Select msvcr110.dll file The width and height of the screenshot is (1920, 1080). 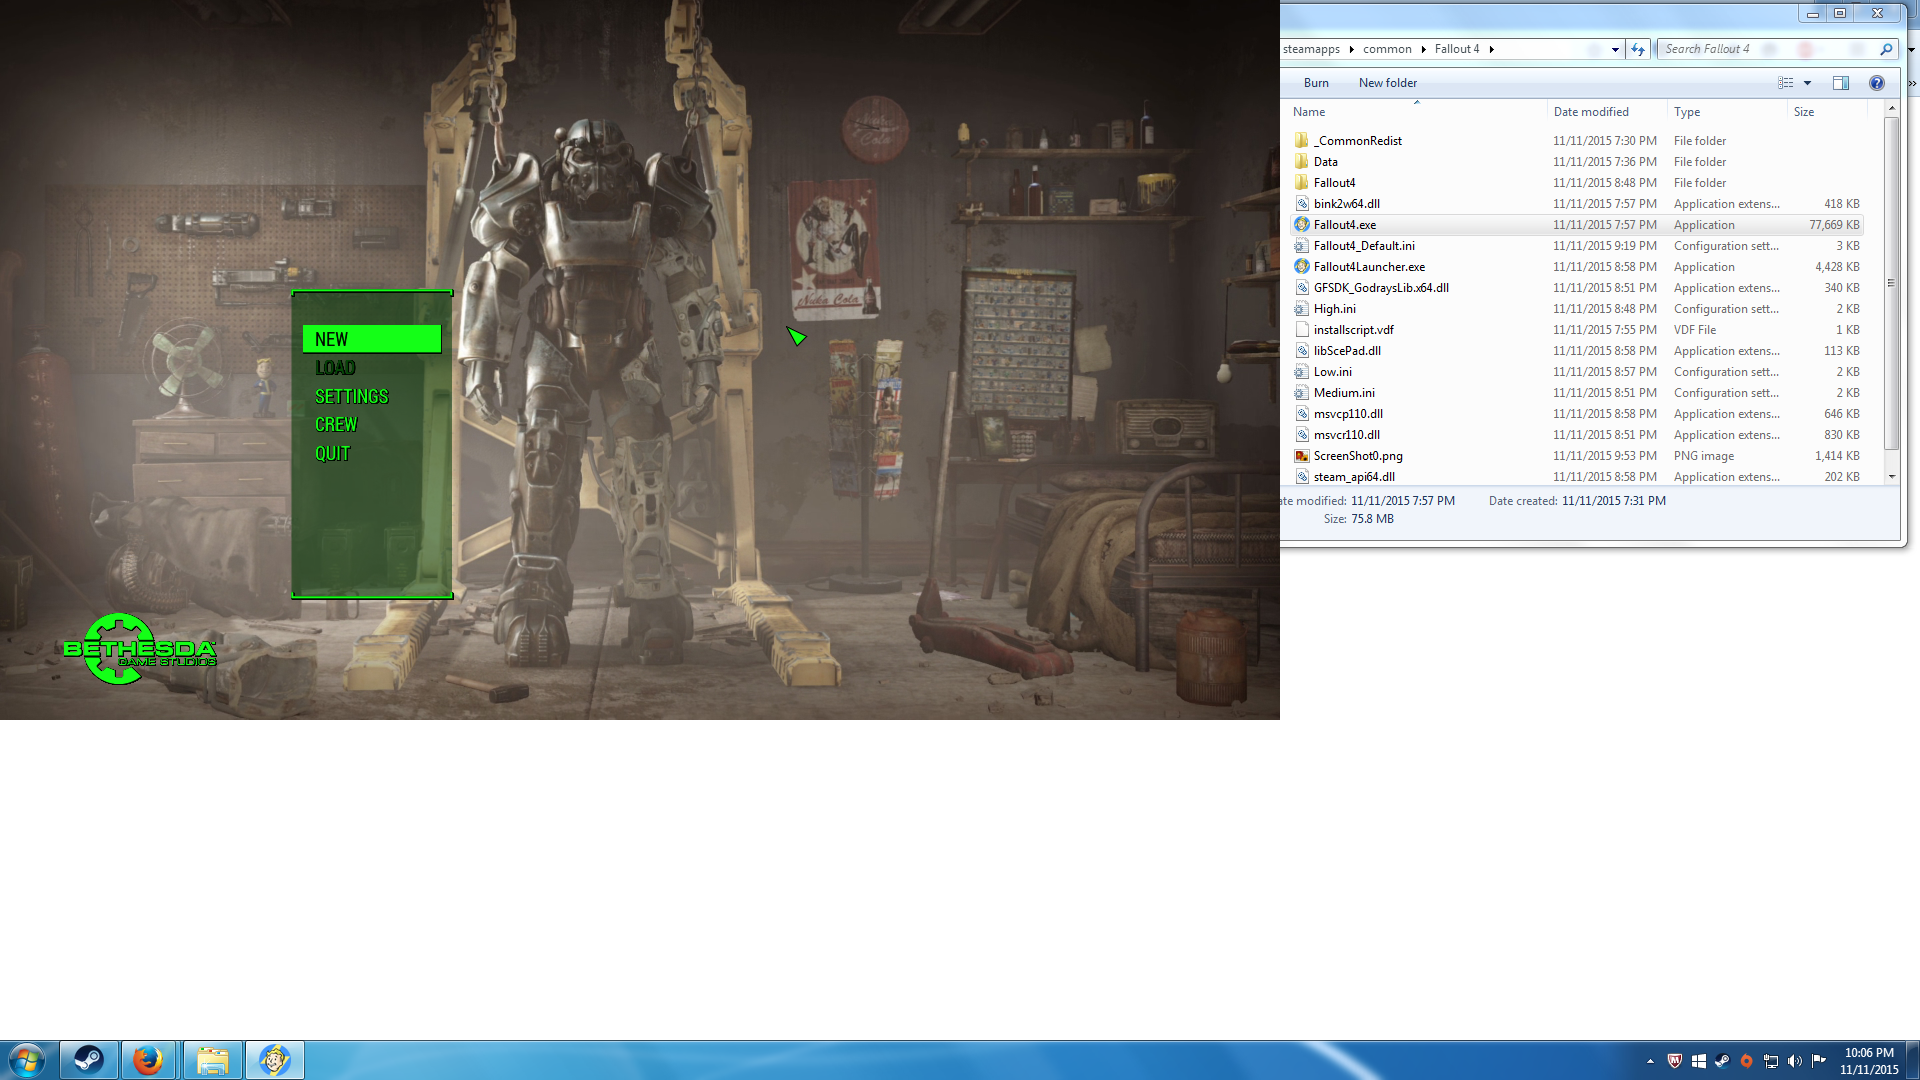1578,435
